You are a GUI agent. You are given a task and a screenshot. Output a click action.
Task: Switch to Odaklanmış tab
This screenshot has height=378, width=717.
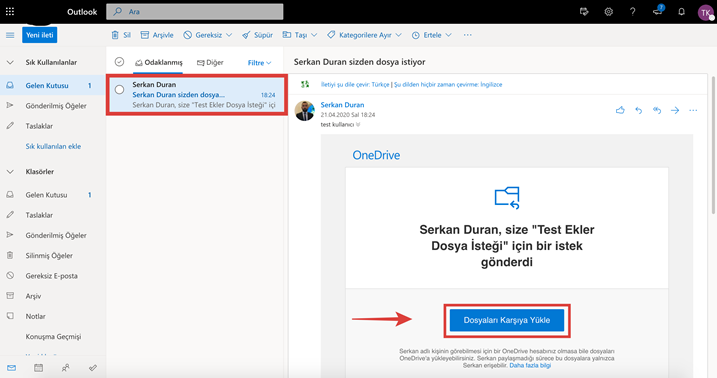(159, 63)
